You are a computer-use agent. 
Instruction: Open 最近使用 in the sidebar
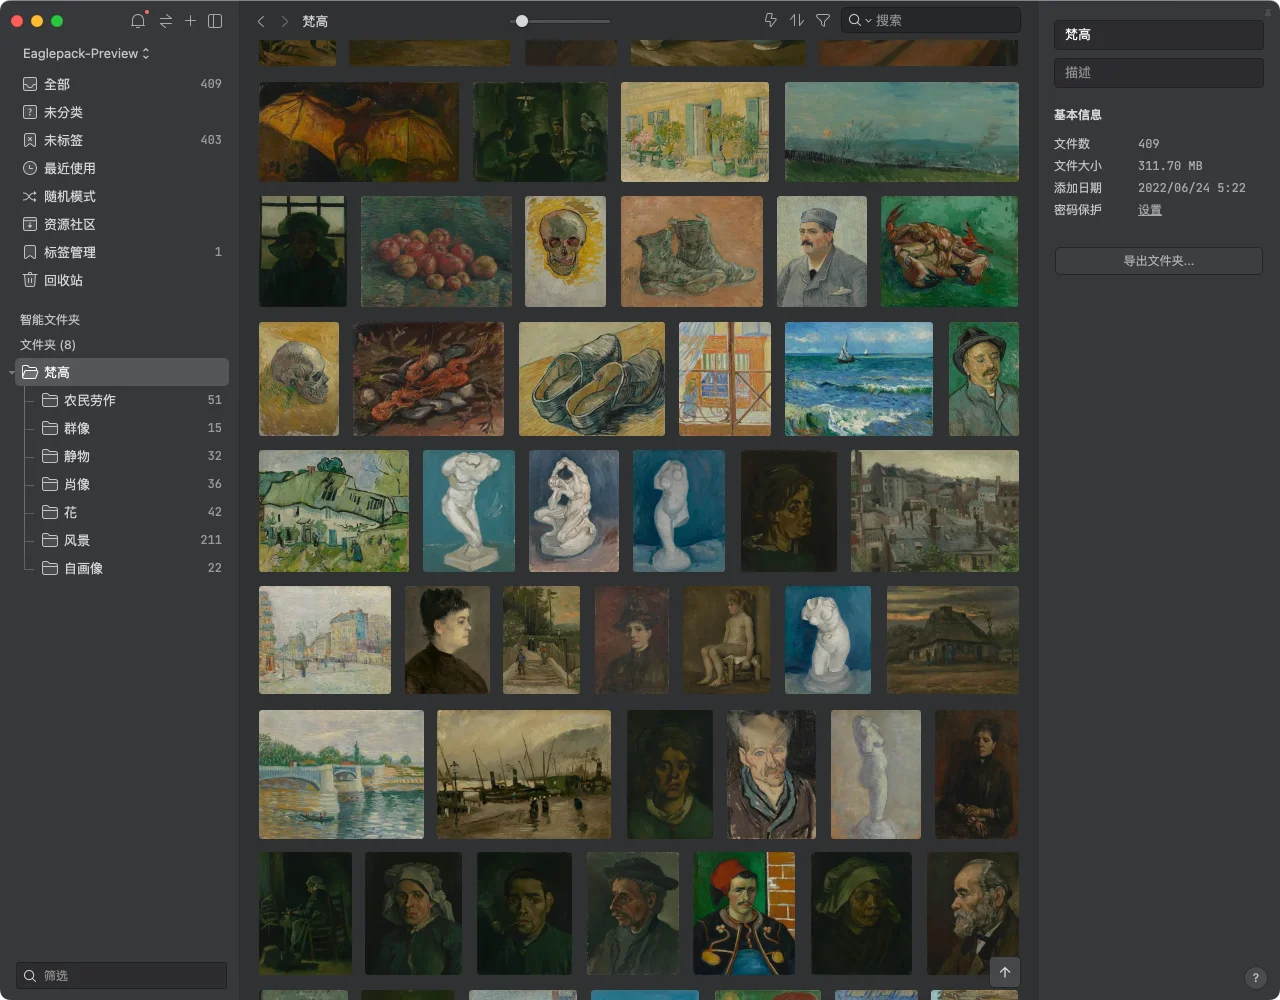(x=122, y=168)
